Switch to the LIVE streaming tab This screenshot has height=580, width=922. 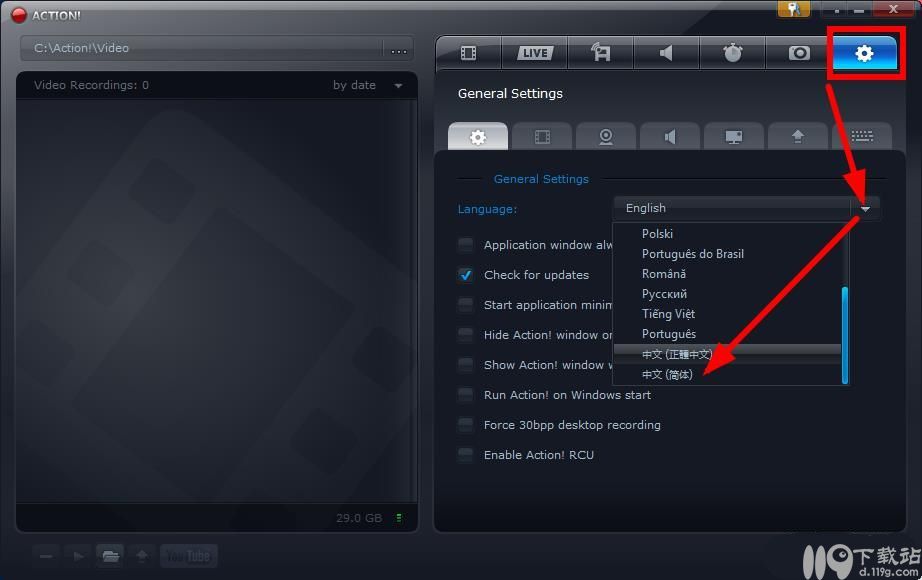[x=534, y=53]
